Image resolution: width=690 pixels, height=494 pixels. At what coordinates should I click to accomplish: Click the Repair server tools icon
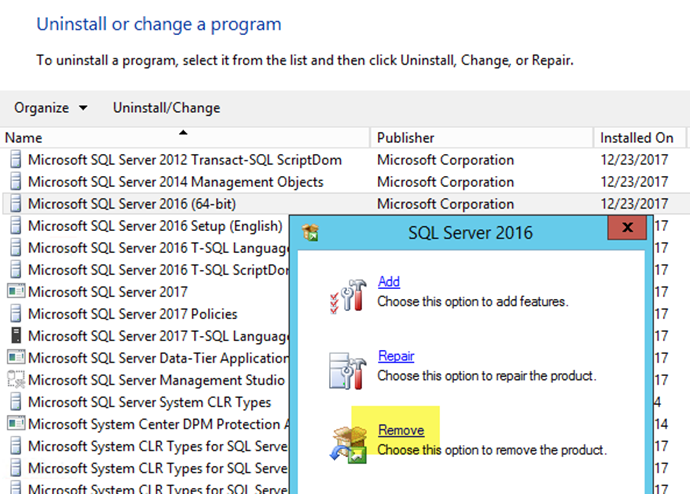[348, 371]
